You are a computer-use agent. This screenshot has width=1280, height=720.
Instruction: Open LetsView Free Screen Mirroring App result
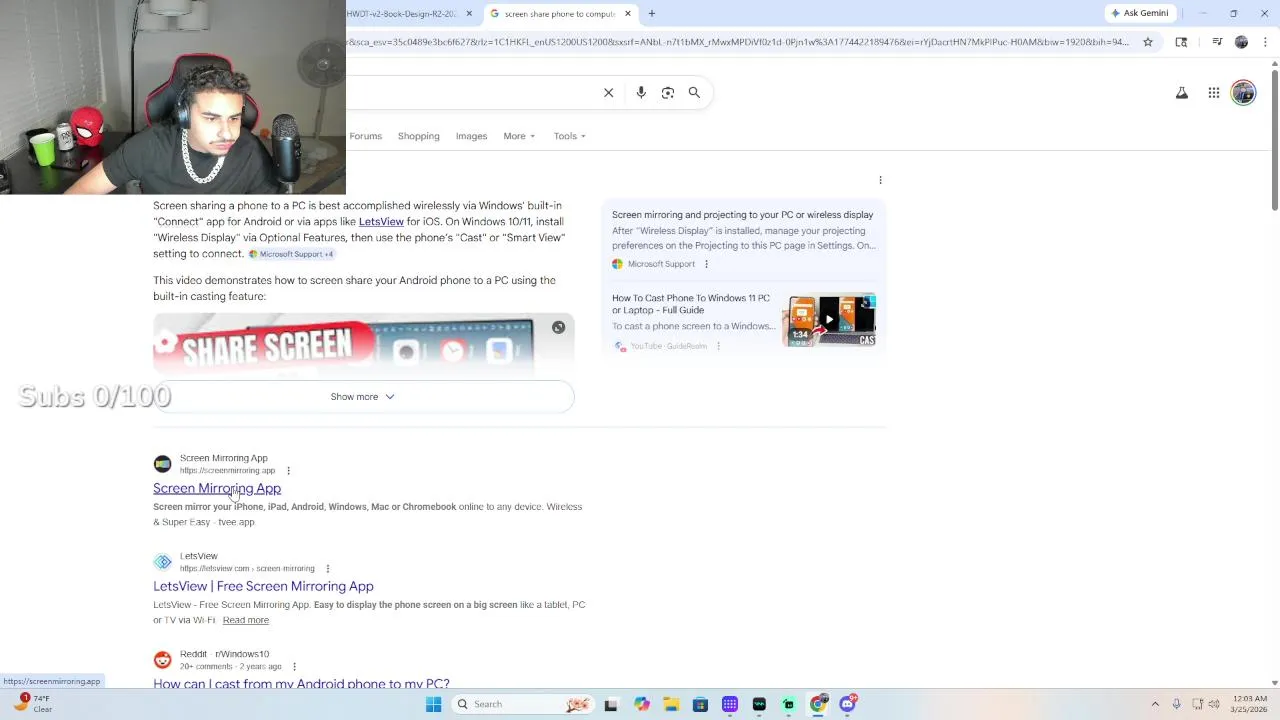(263, 586)
